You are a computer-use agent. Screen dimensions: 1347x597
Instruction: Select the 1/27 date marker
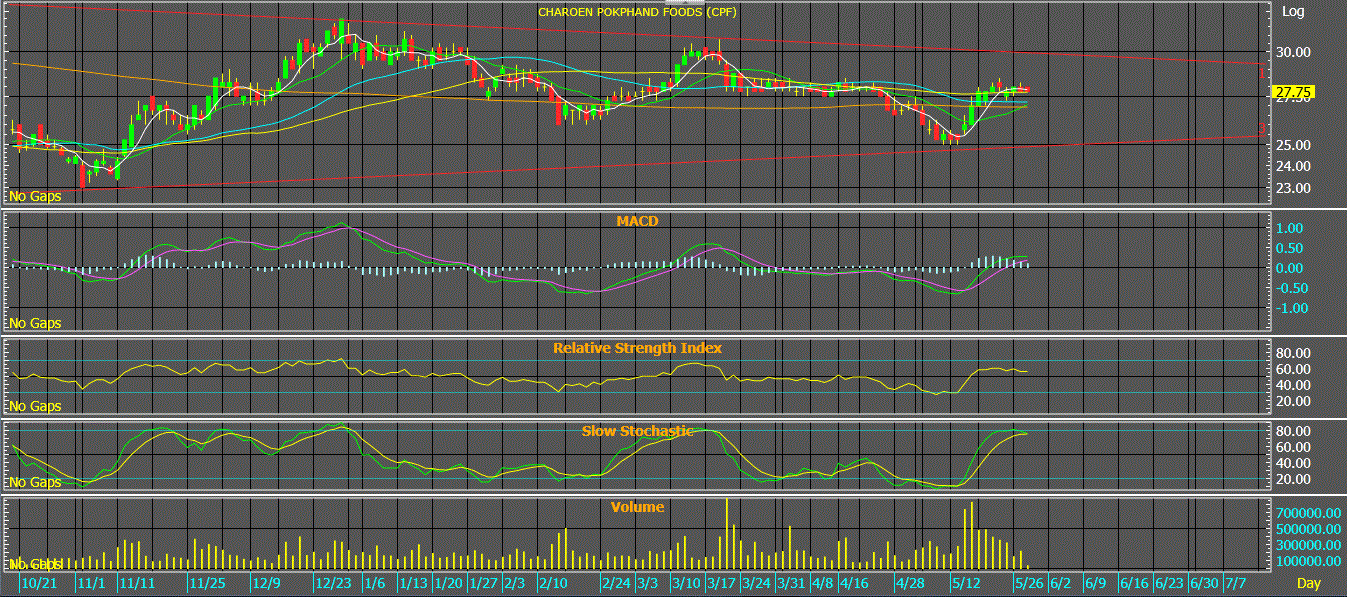(483, 583)
